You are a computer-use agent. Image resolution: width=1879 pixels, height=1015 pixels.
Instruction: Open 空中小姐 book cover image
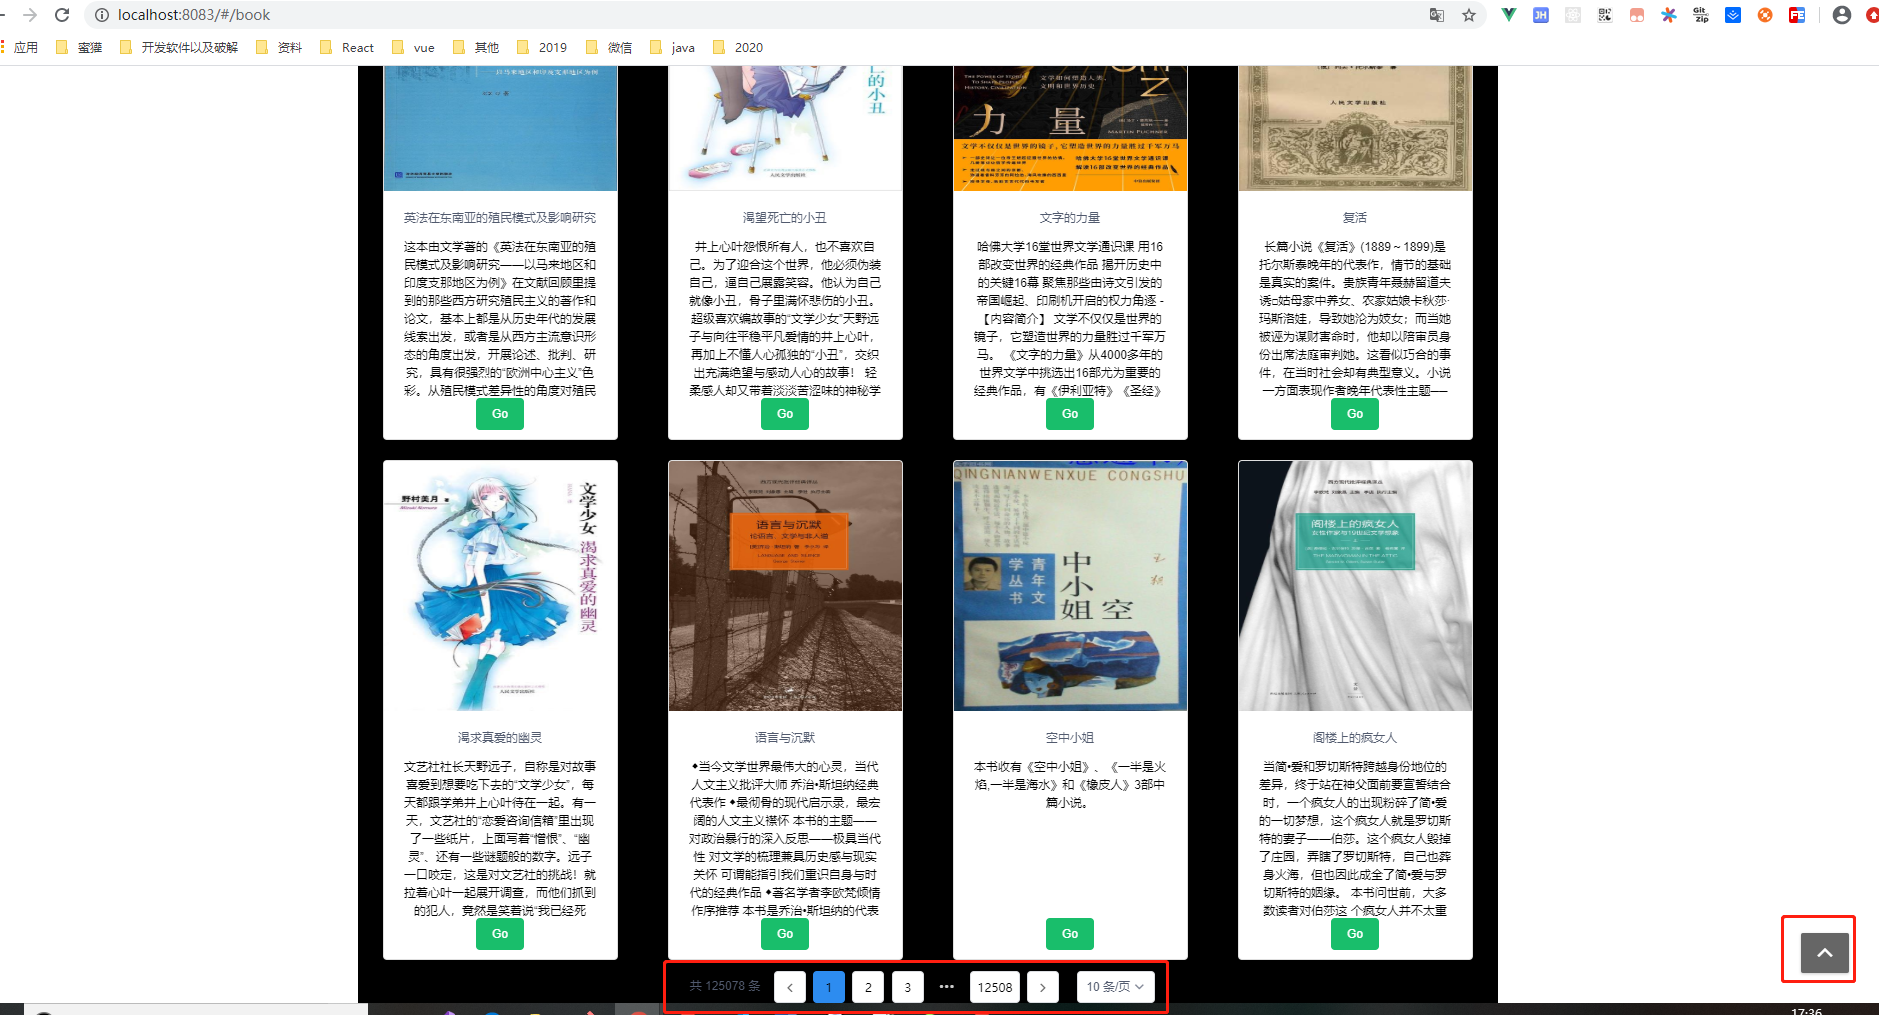pos(1070,586)
